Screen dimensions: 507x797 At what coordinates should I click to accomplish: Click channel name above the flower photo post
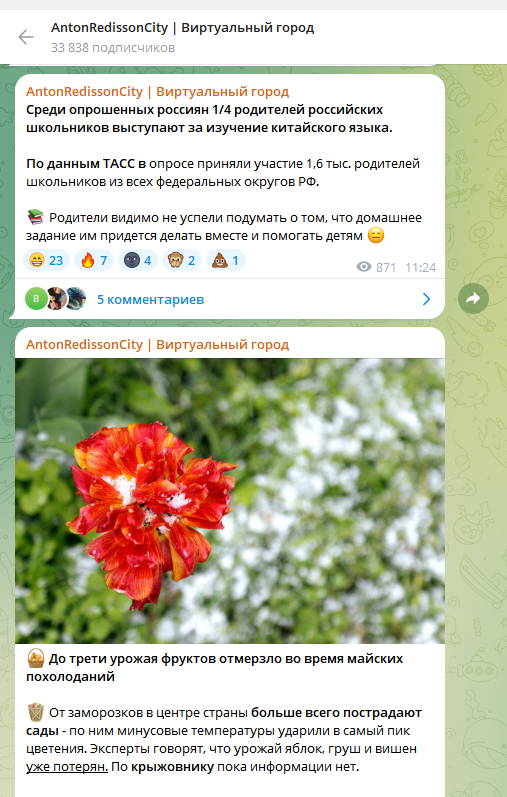tap(157, 345)
